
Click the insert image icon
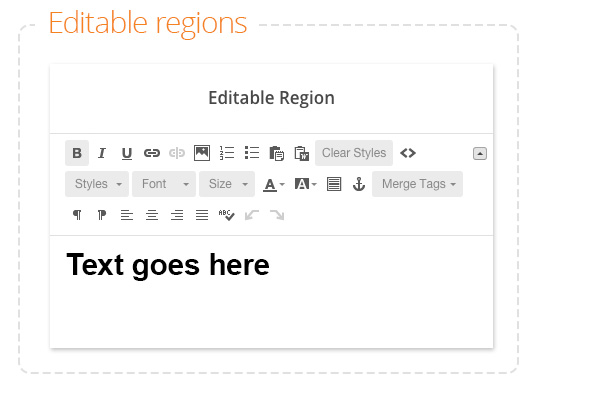click(202, 153)
